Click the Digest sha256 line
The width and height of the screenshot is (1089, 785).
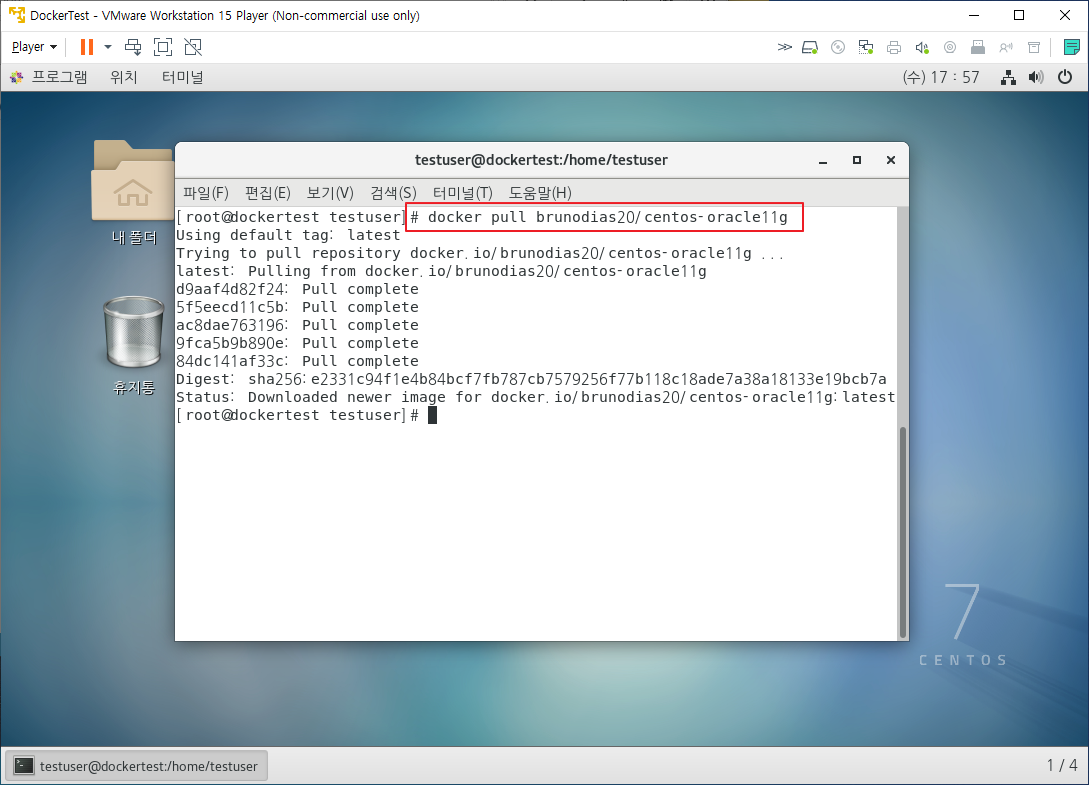[x=531, y=379]
